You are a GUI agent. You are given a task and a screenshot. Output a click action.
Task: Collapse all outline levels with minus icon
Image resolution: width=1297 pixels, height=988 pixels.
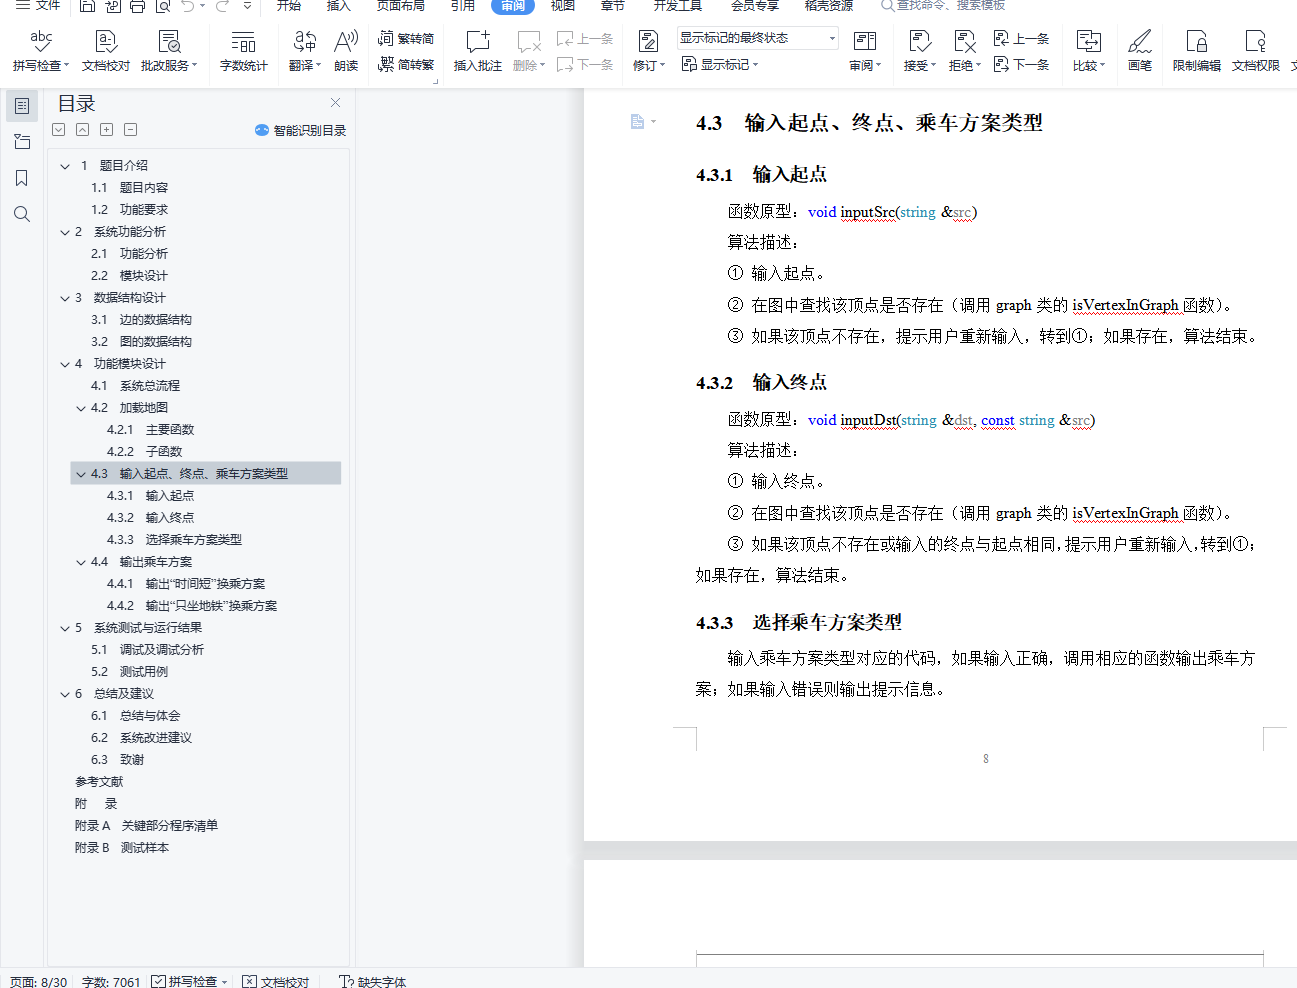coord(130,130)
